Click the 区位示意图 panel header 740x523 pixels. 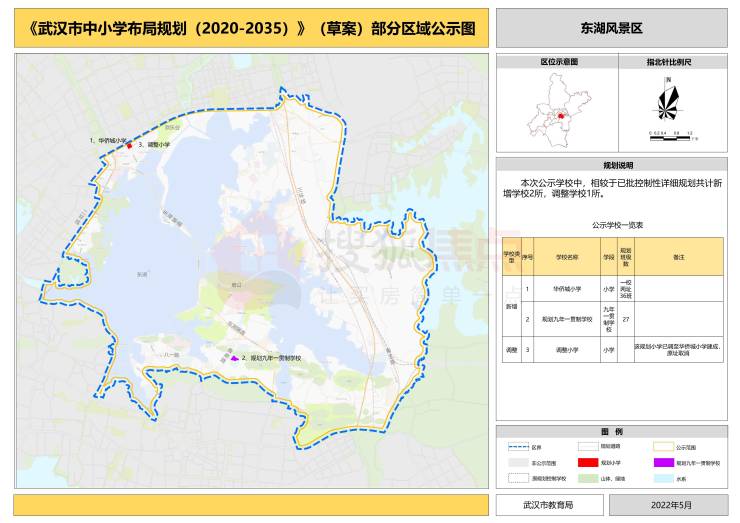coord(559,62)
